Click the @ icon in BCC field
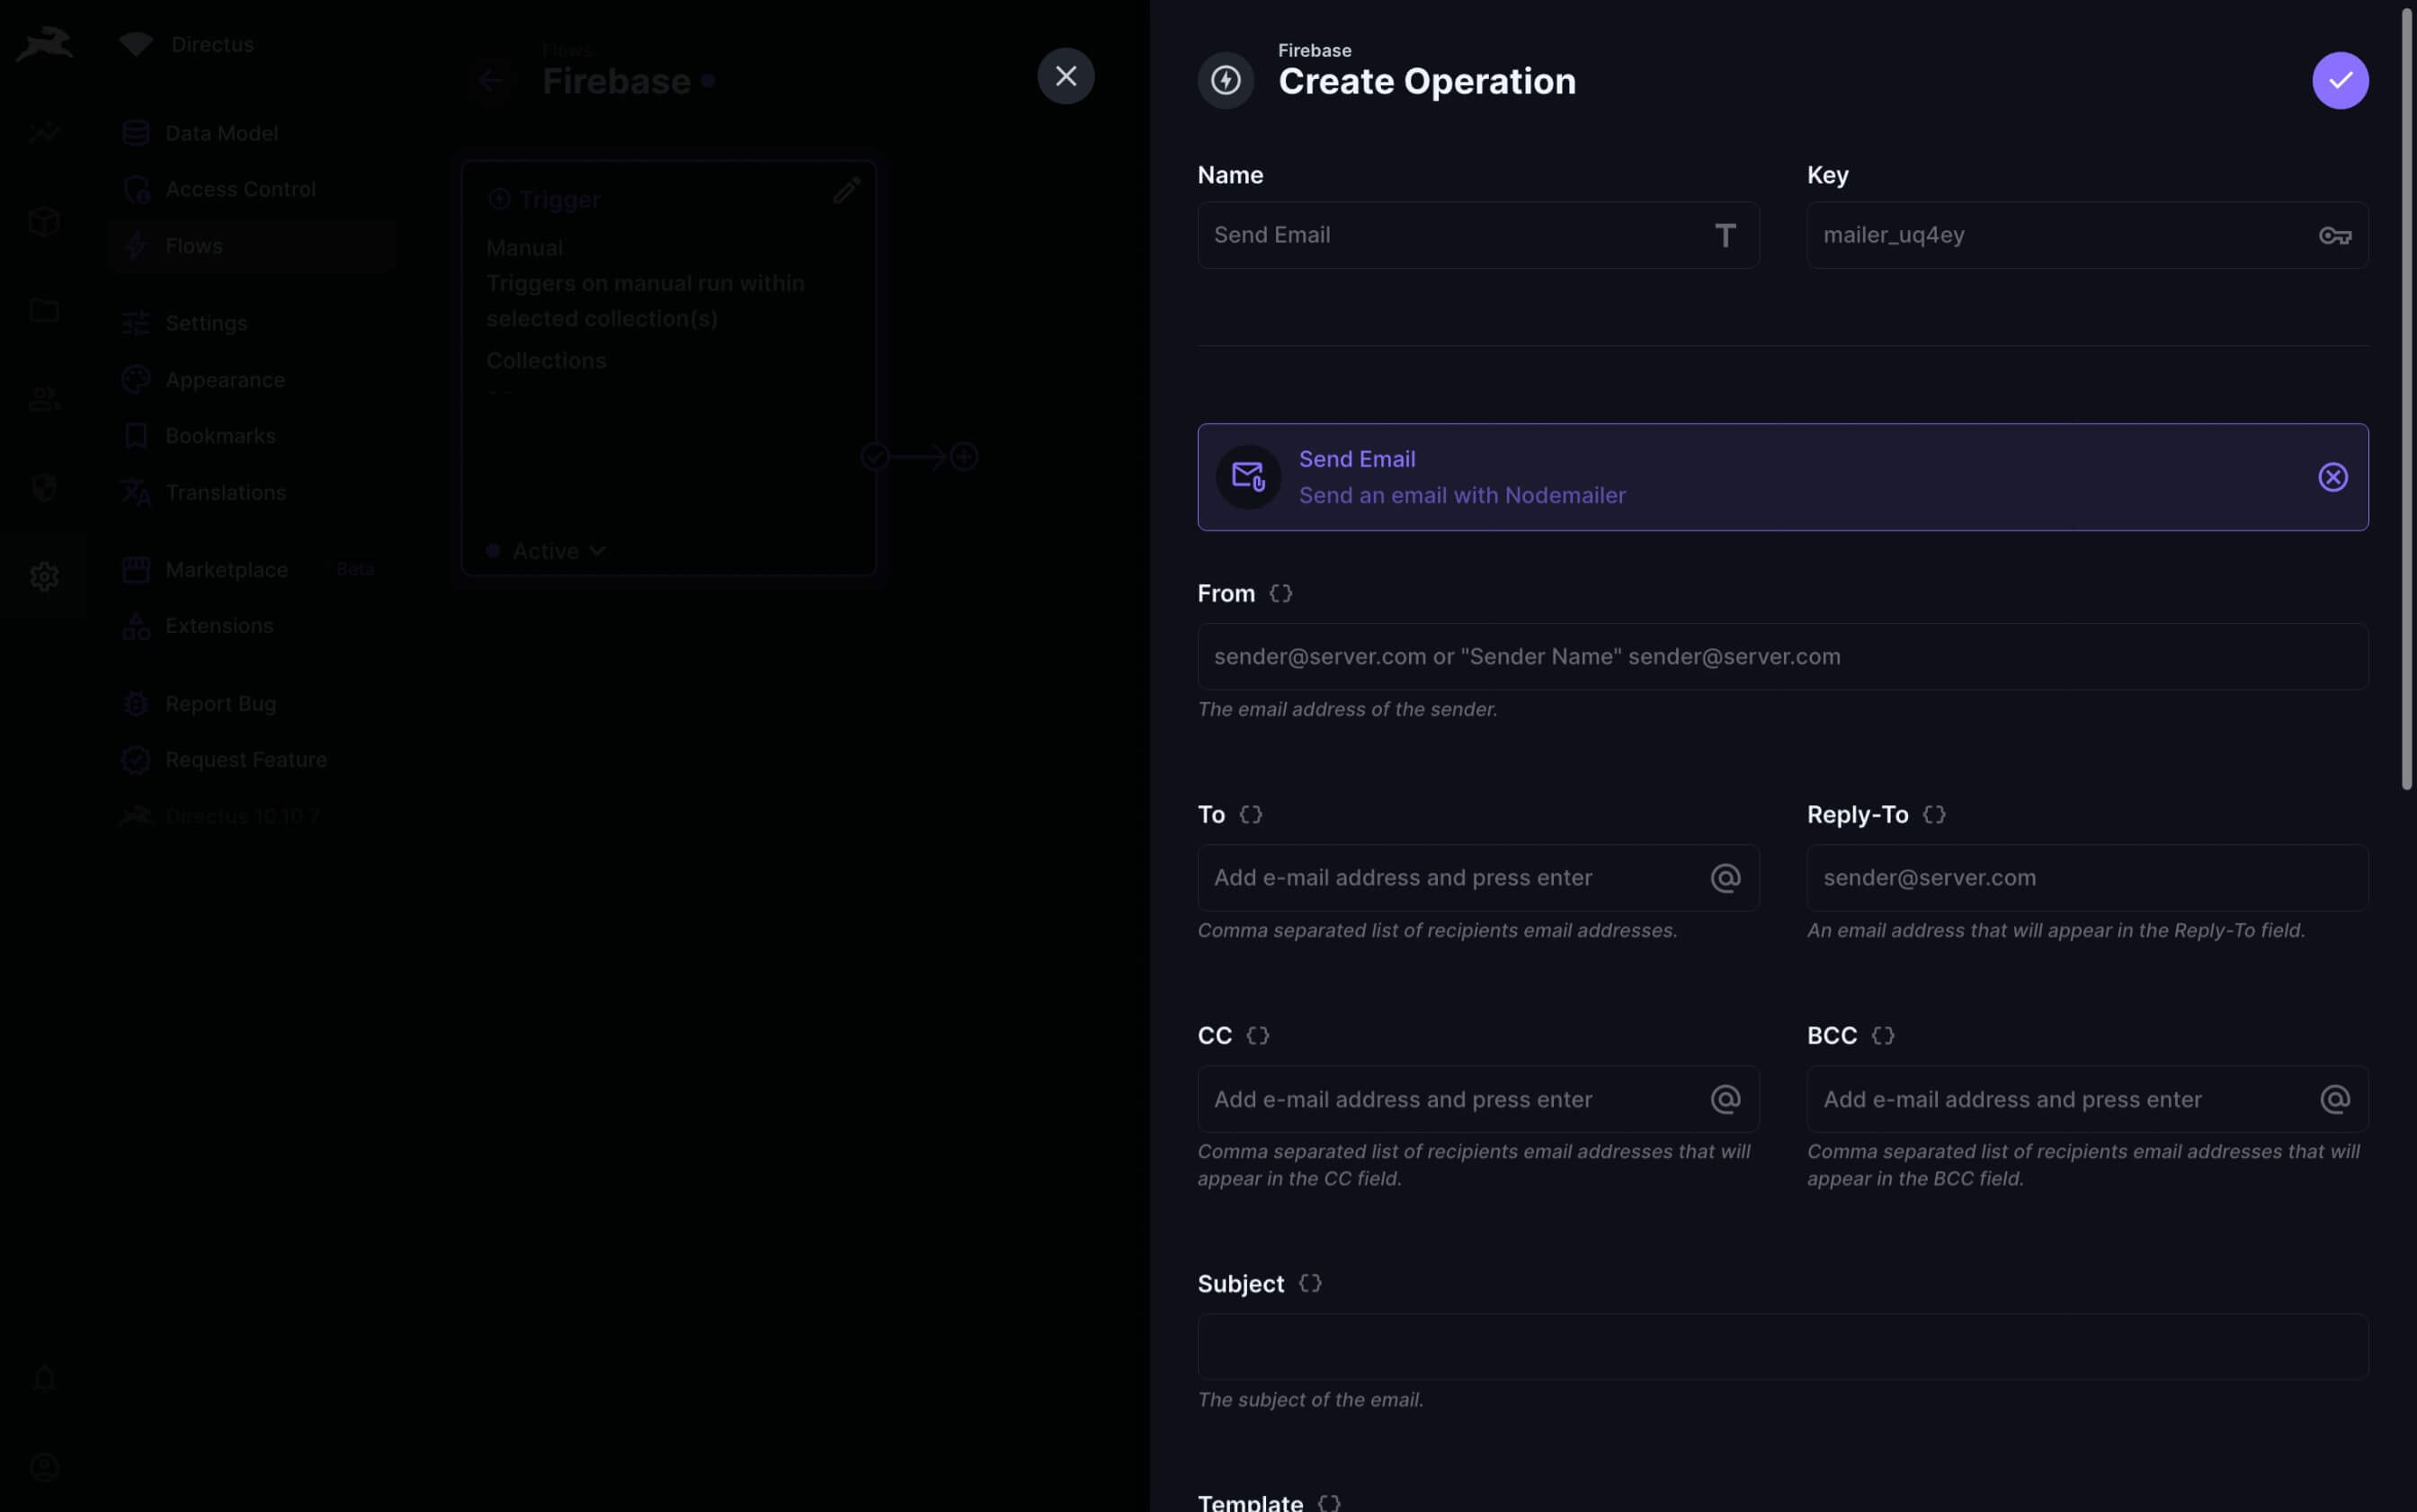 tap(2334, 1099)
